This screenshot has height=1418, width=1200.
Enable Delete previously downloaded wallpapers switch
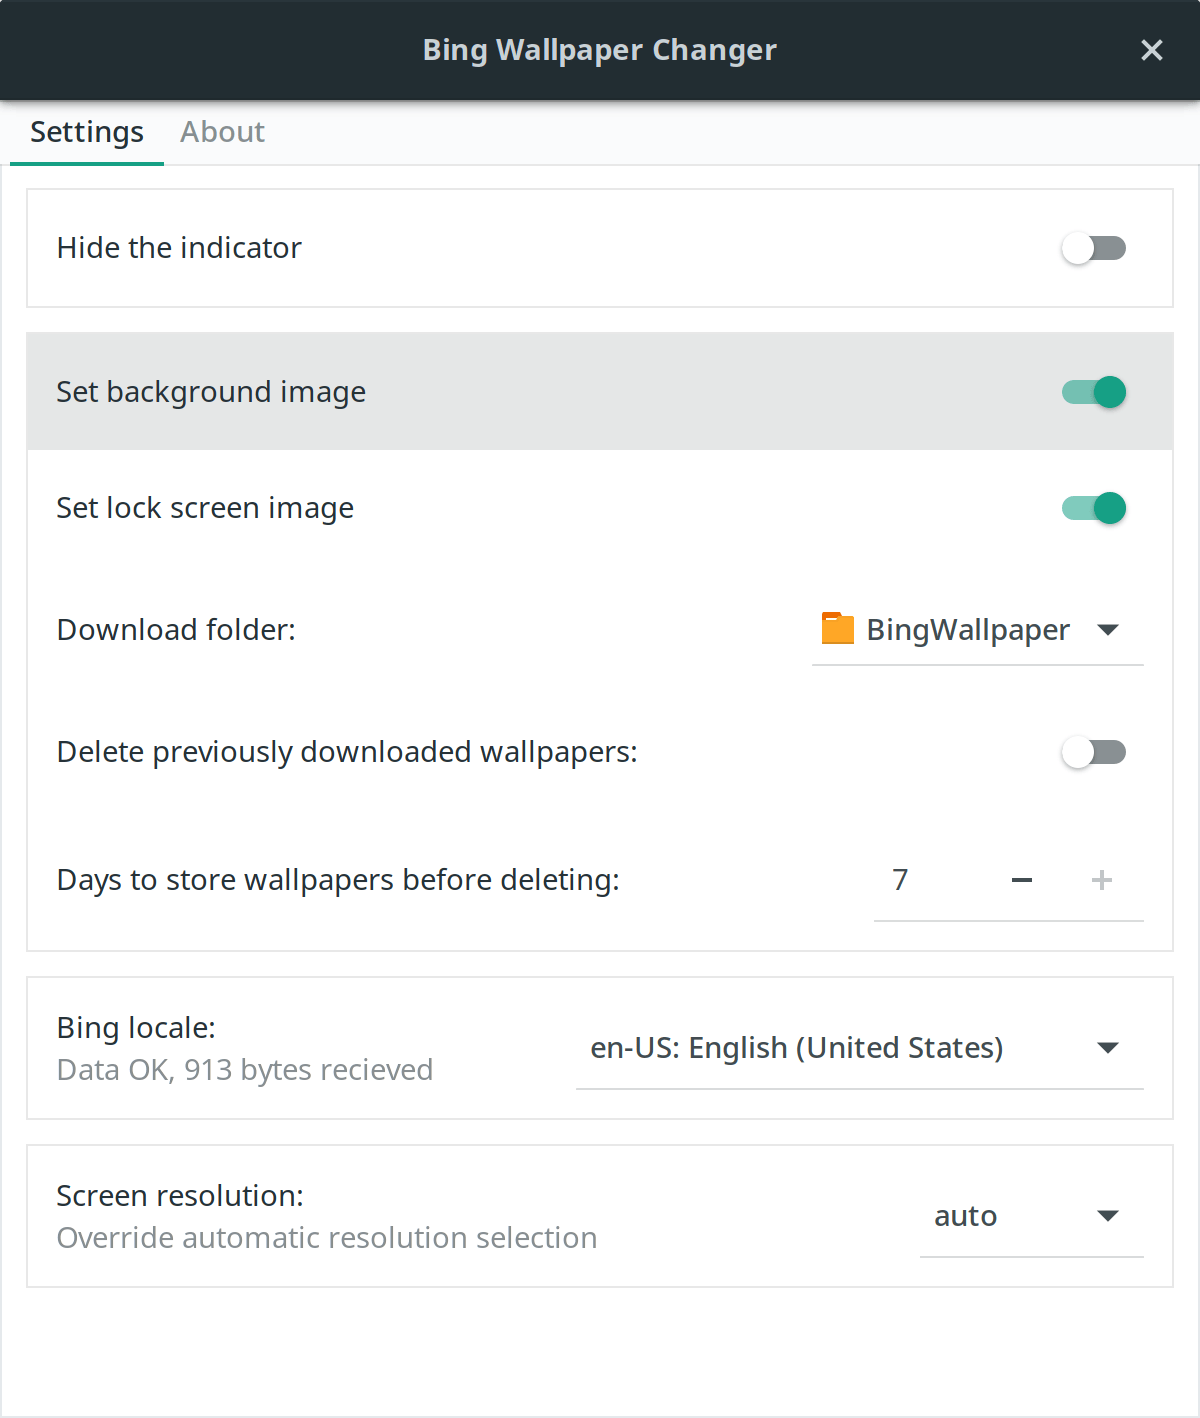click(x=1093, y=752)
